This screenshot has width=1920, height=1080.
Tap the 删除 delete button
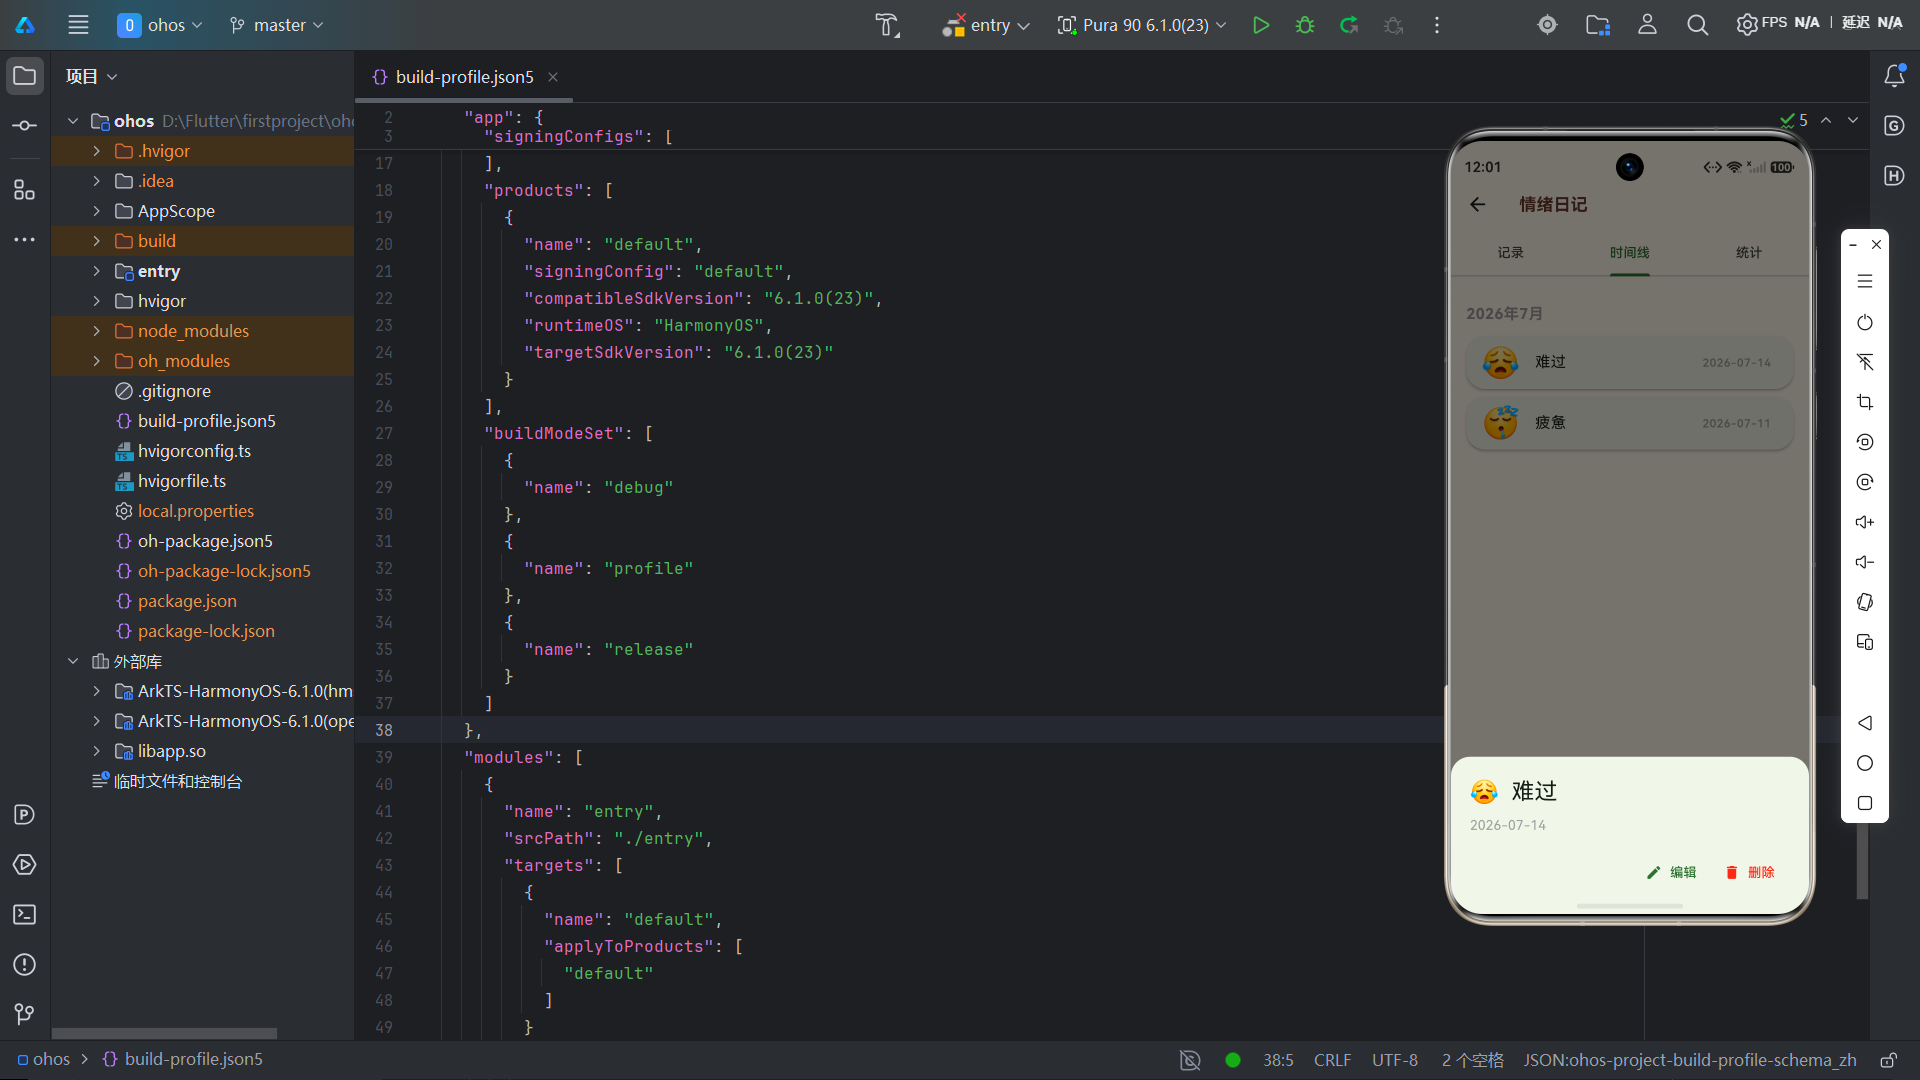point(1750,872)
